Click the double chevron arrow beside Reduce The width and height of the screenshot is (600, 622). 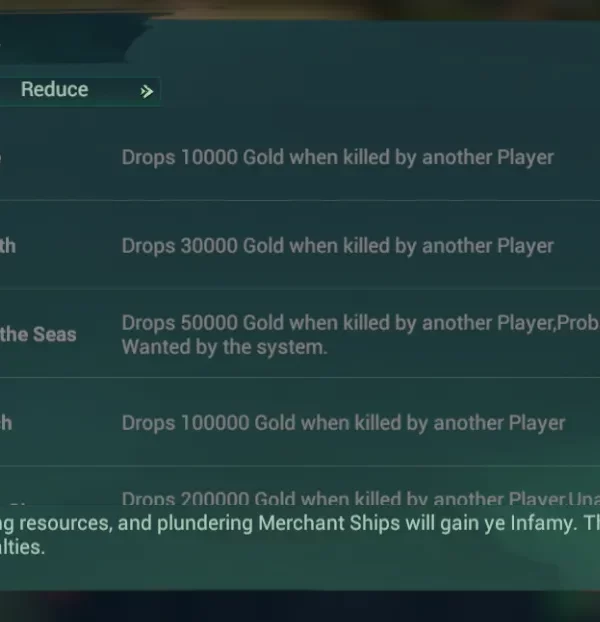click(x=146, y=91)
